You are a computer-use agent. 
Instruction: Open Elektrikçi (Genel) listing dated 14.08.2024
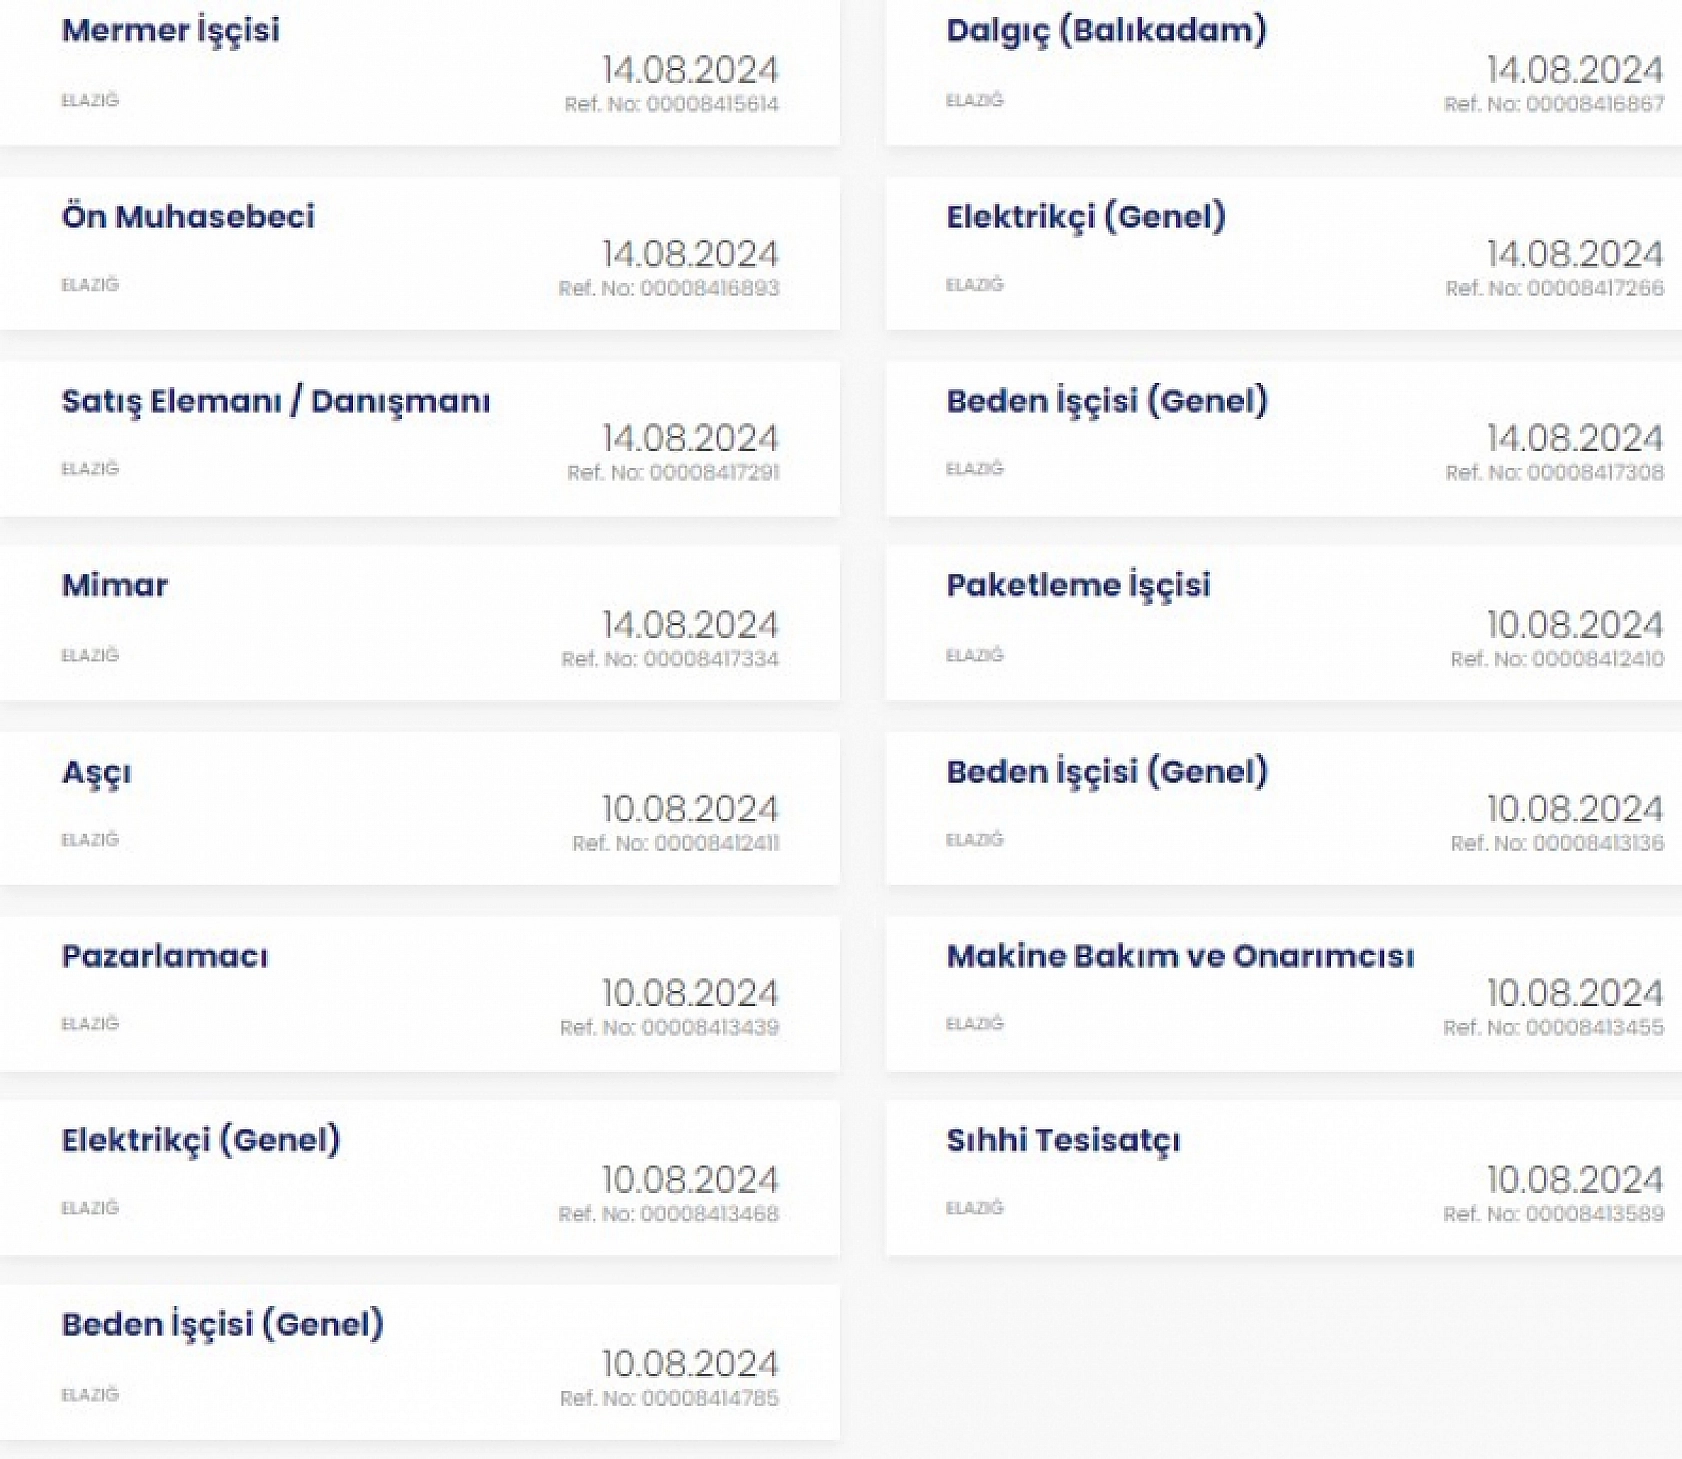point(1086,217)
